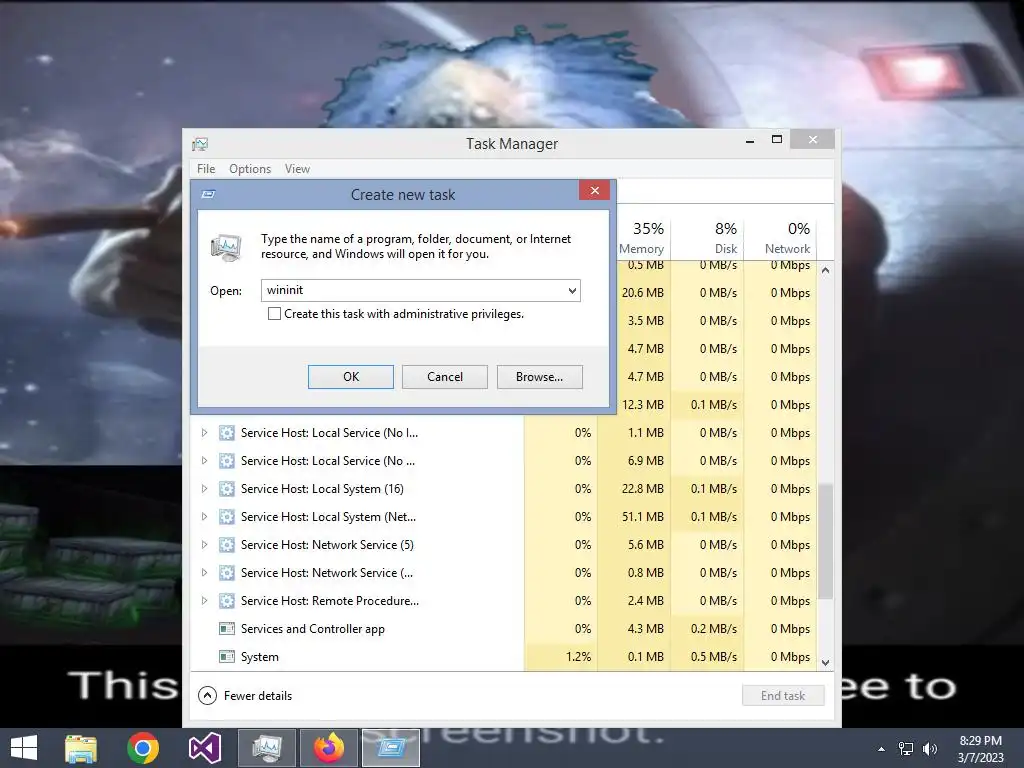The width and height of the screenshot is (1024, 768).
Task: Click gear icon of Service Host: Local System (16)
Action: coord(227,488)
